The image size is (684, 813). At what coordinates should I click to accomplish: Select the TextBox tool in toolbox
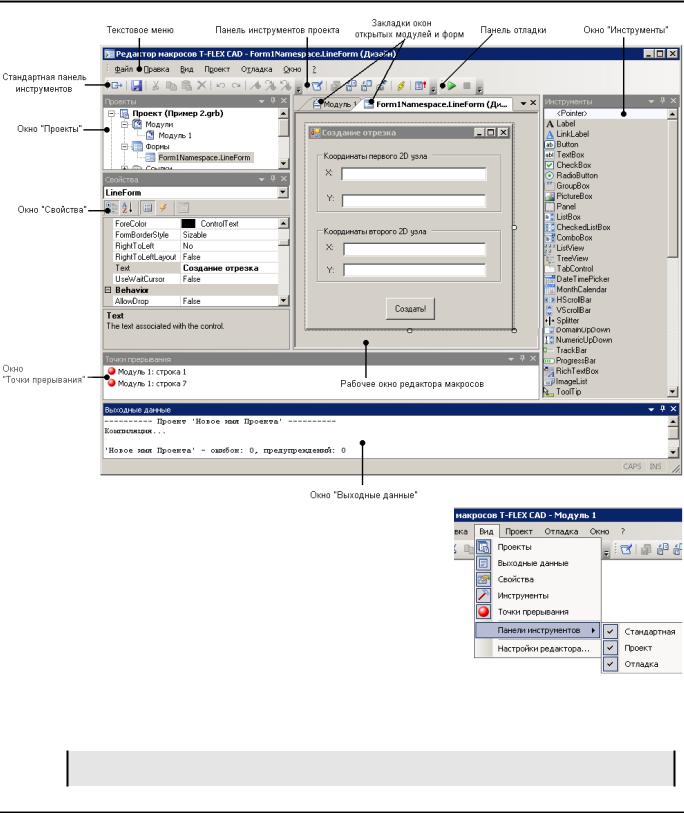pos(564,155)
